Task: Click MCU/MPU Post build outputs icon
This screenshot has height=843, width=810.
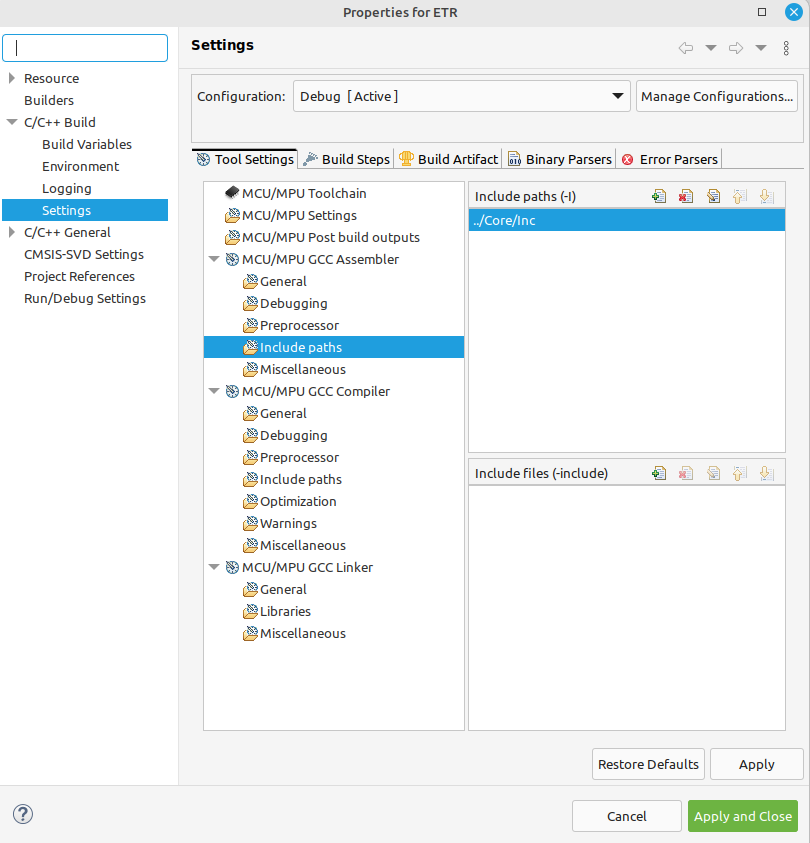Action: [x=232, y=237]
